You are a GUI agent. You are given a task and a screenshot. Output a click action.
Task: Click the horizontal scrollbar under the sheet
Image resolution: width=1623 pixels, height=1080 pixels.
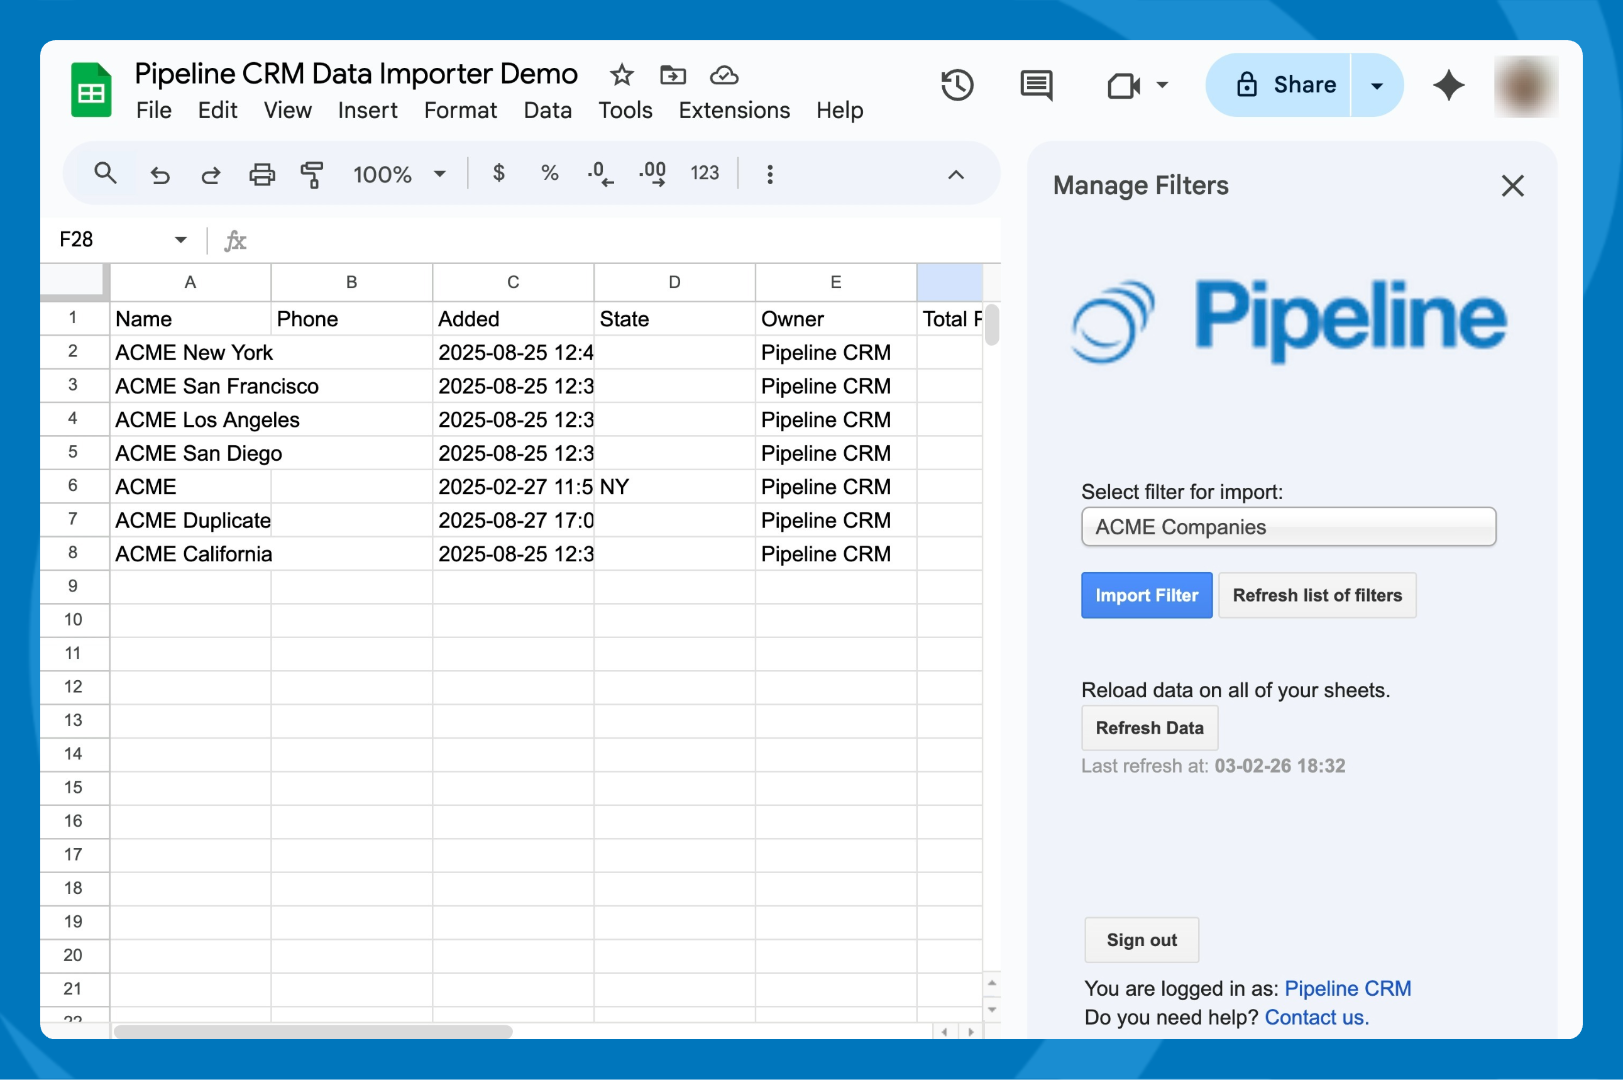[313, 1031]
